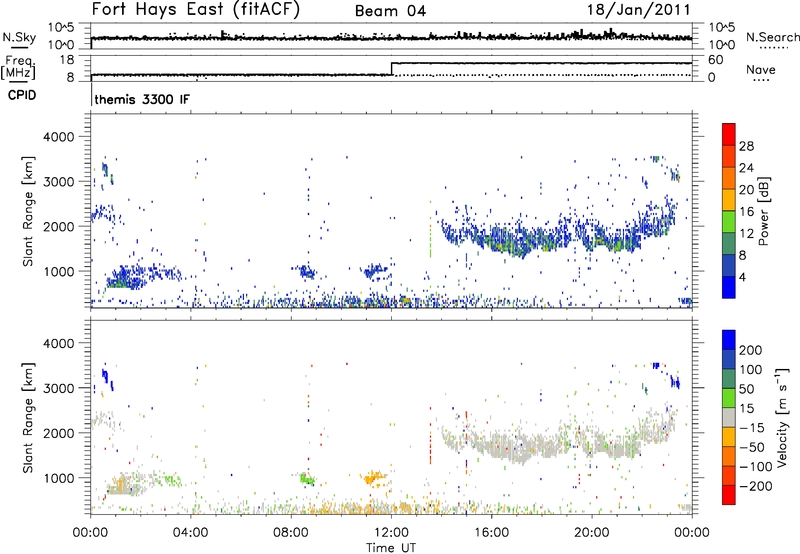800x554 pixels.
Task: Click the date '18/Jan/2011'
Action: point(639,10)
